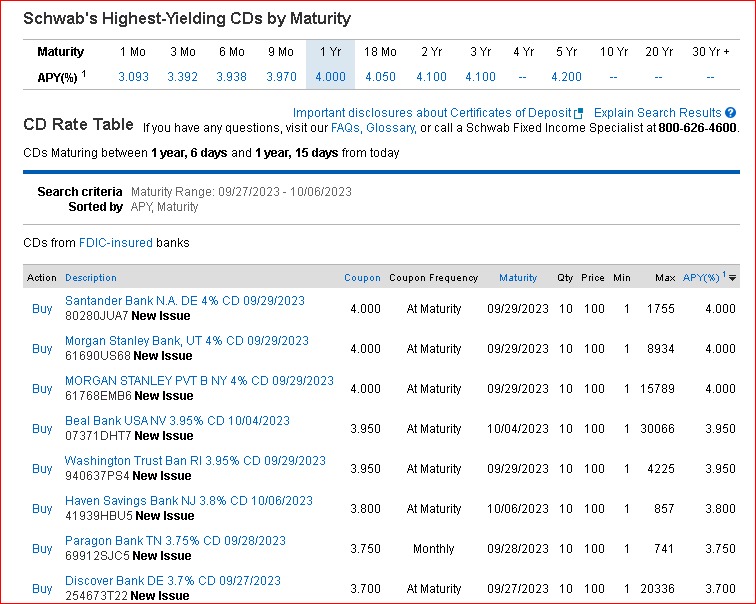Select the 3 Yr rate 4.100

click(x=480, y=77)
